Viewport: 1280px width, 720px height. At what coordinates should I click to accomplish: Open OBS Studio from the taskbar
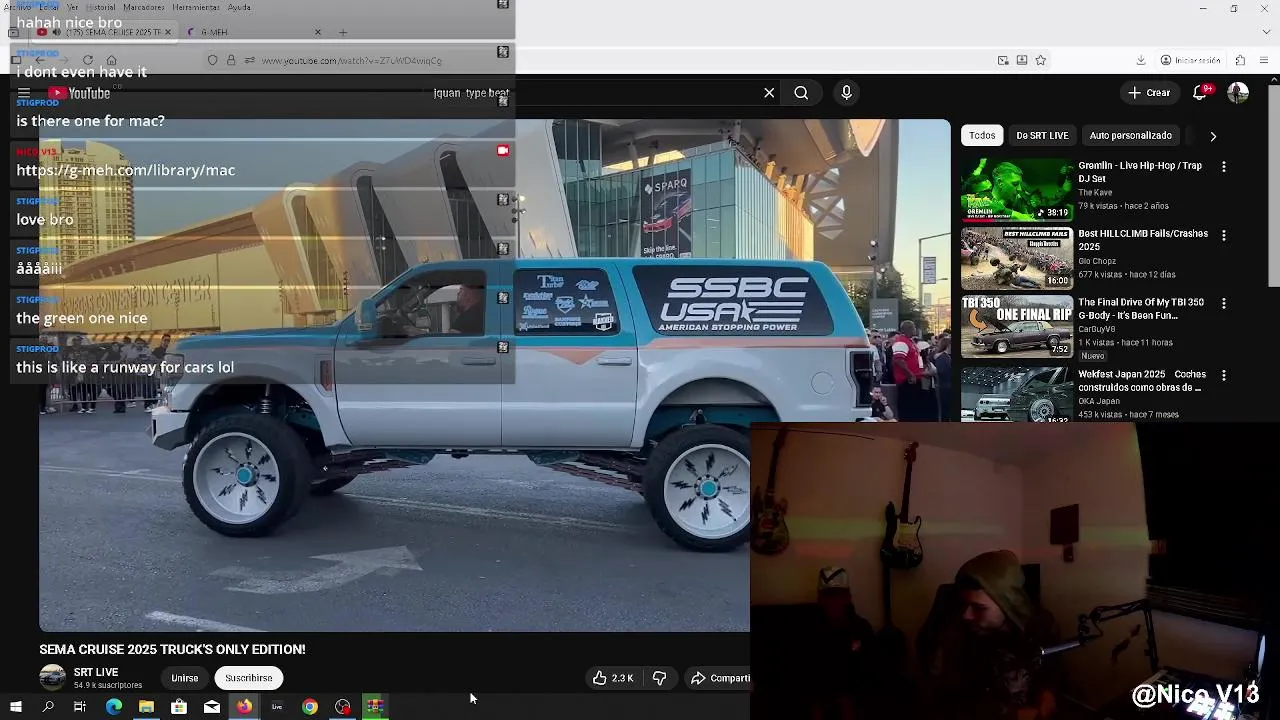click(343, 707)
